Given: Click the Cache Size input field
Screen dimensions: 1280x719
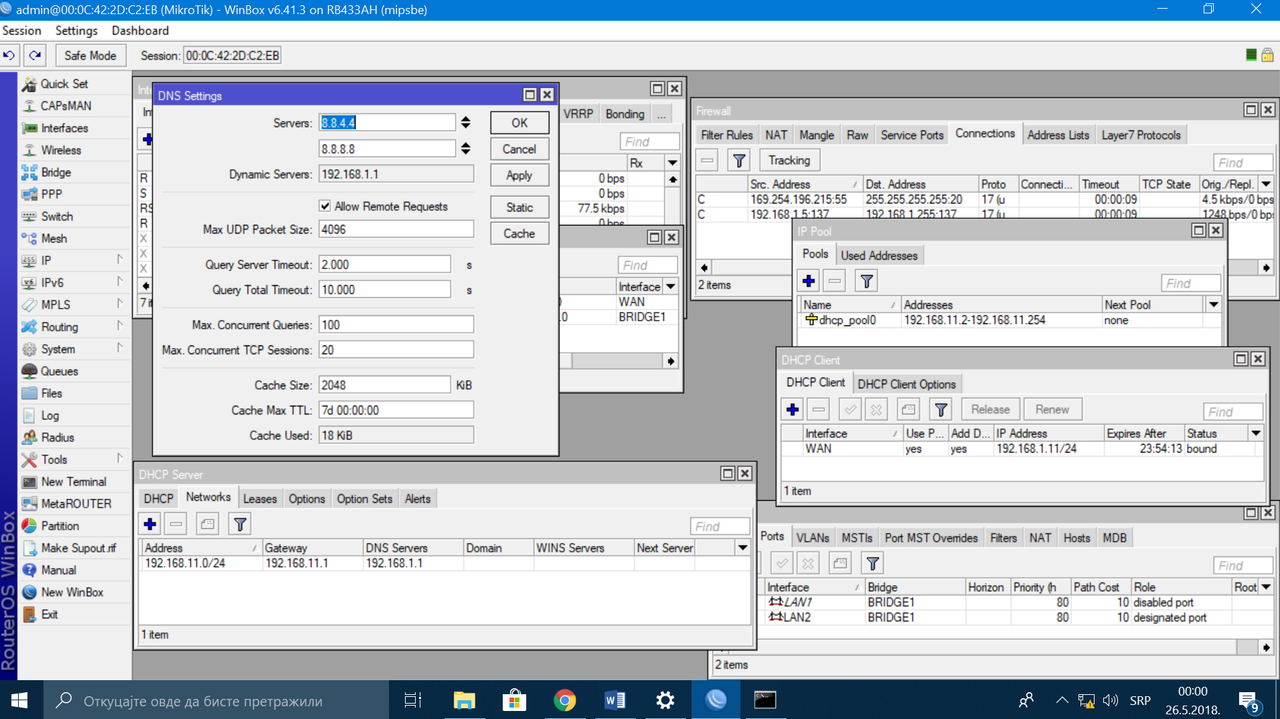Looking at the screenshot, I should tap(384, 385).
